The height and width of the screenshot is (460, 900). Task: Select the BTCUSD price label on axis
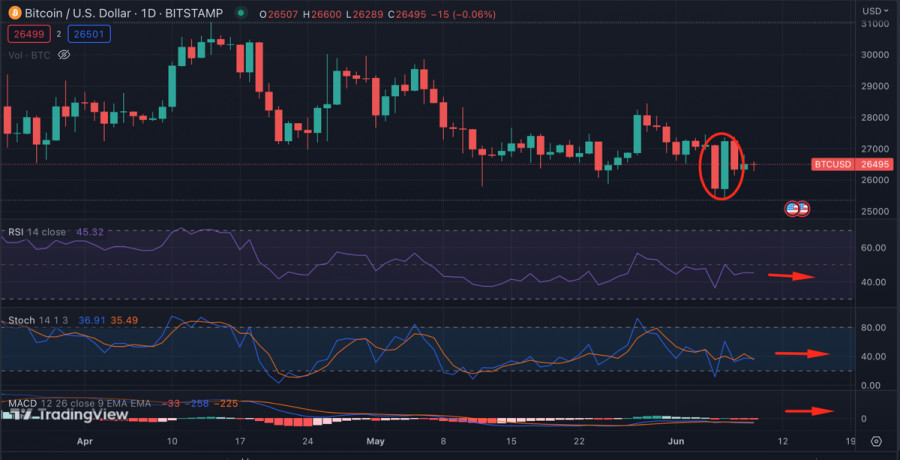click(x=831, y=165)
